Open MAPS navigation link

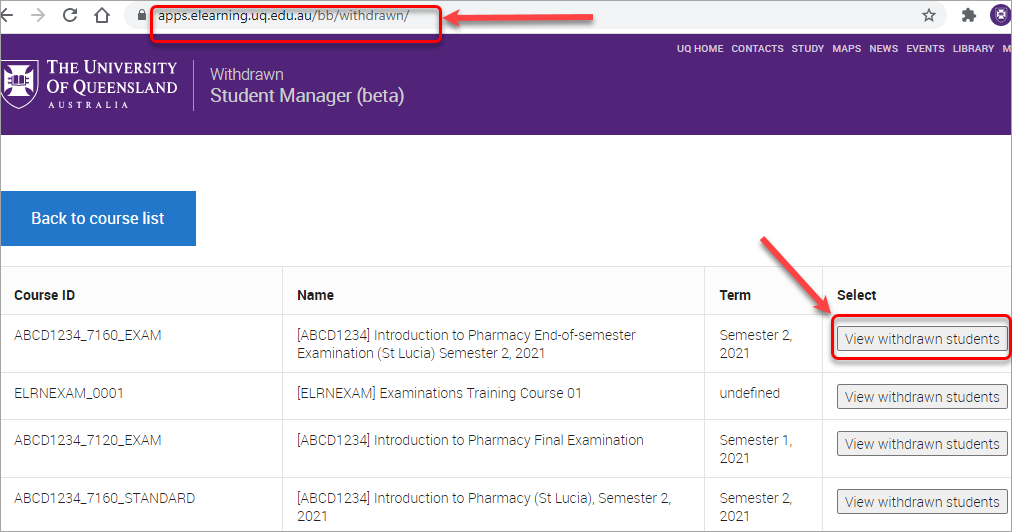click(x=846, y=48)
